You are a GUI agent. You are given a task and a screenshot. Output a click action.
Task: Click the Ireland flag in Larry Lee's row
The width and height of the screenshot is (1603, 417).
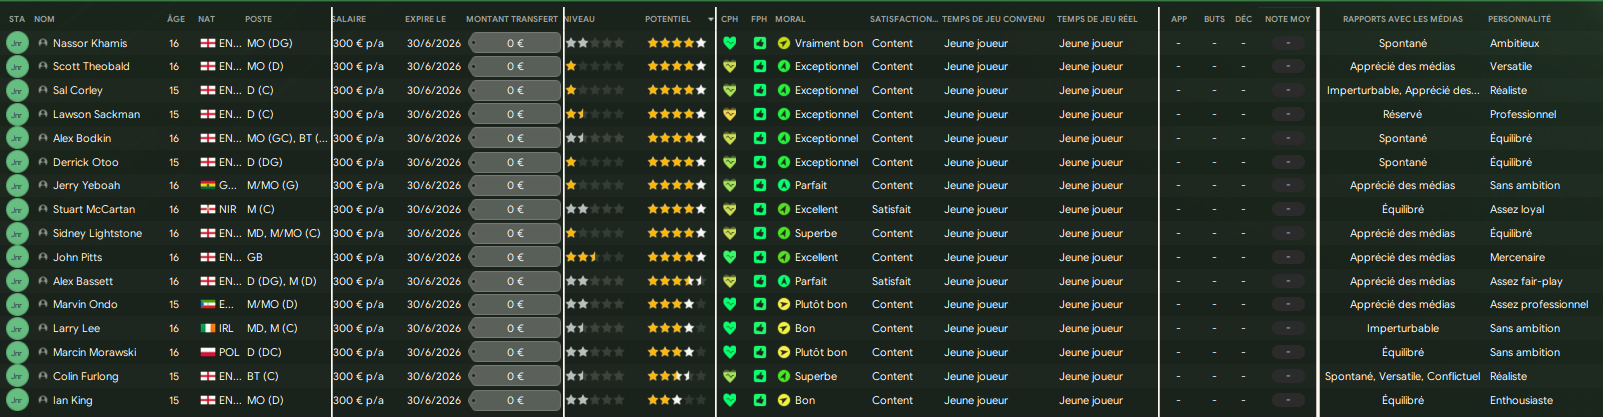coord(208,329)
